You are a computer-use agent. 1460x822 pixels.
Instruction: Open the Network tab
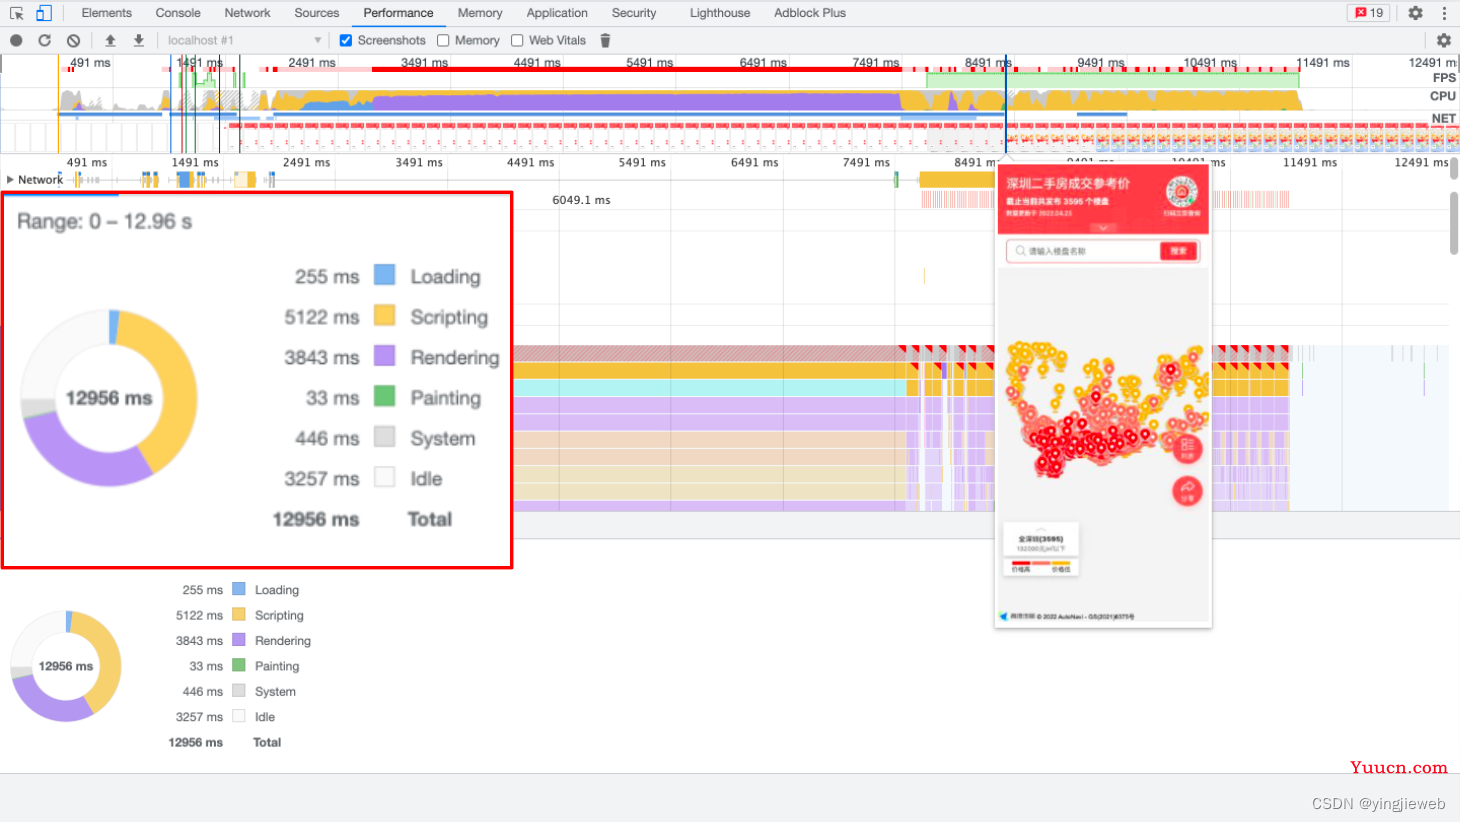[247, 13]
